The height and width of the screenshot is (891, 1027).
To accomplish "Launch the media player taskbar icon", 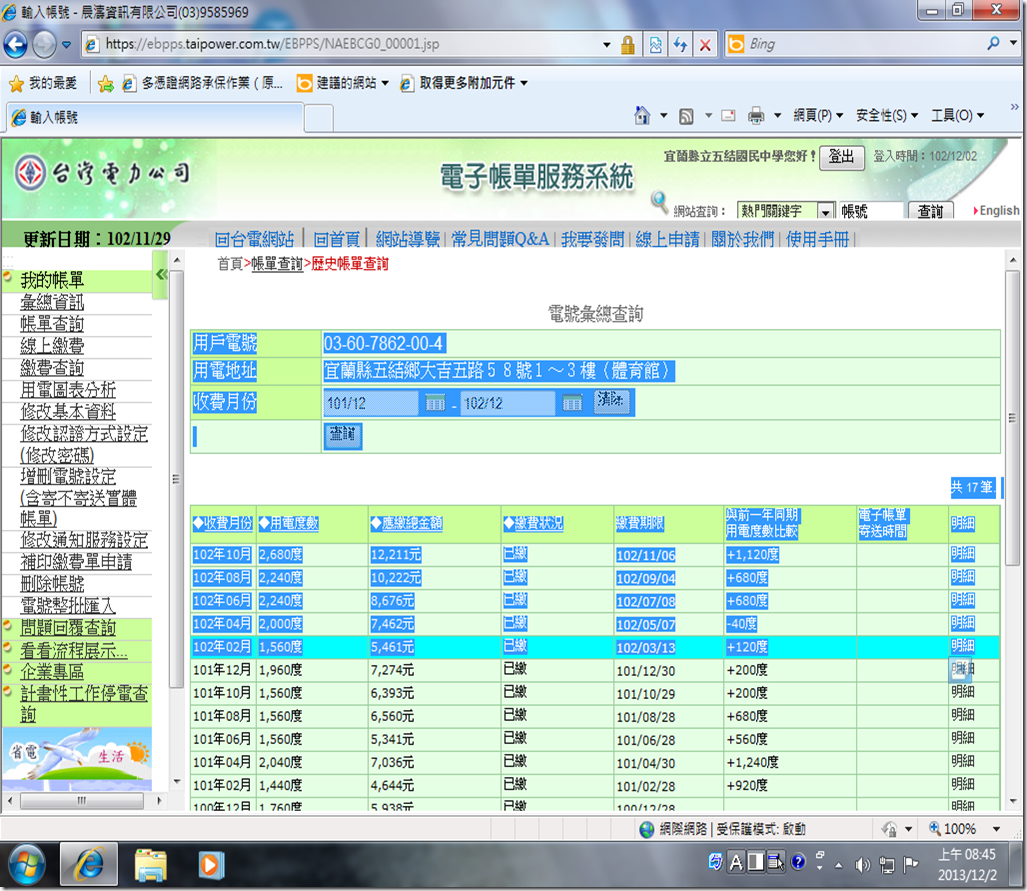I will coord(211,865).
